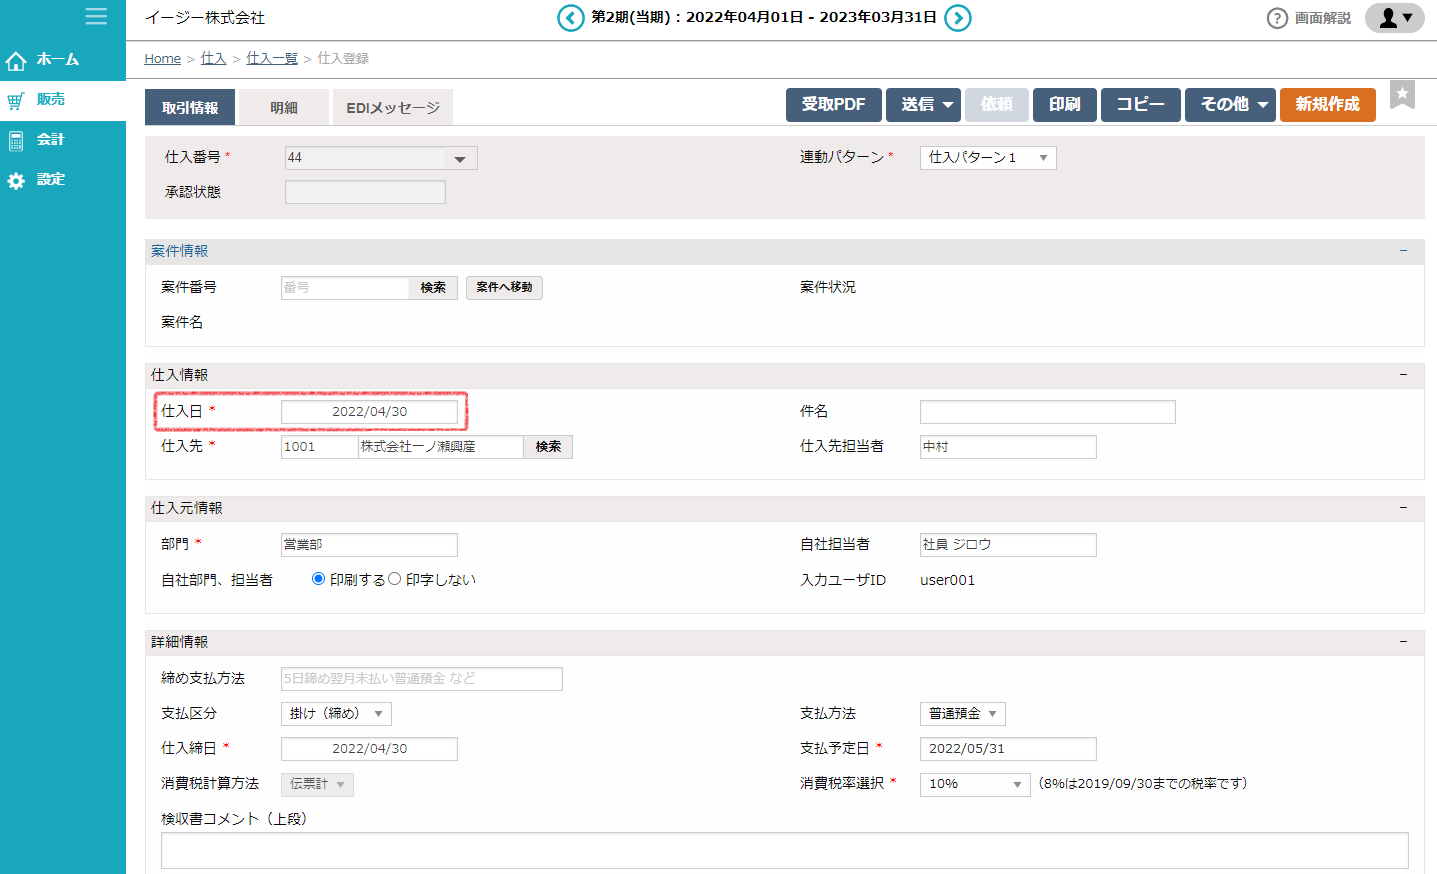This screenshot has height=874, width=1437.
Task: Go to next fiscal period arrow
Action: pyautogui.click(x=958, y=18)
